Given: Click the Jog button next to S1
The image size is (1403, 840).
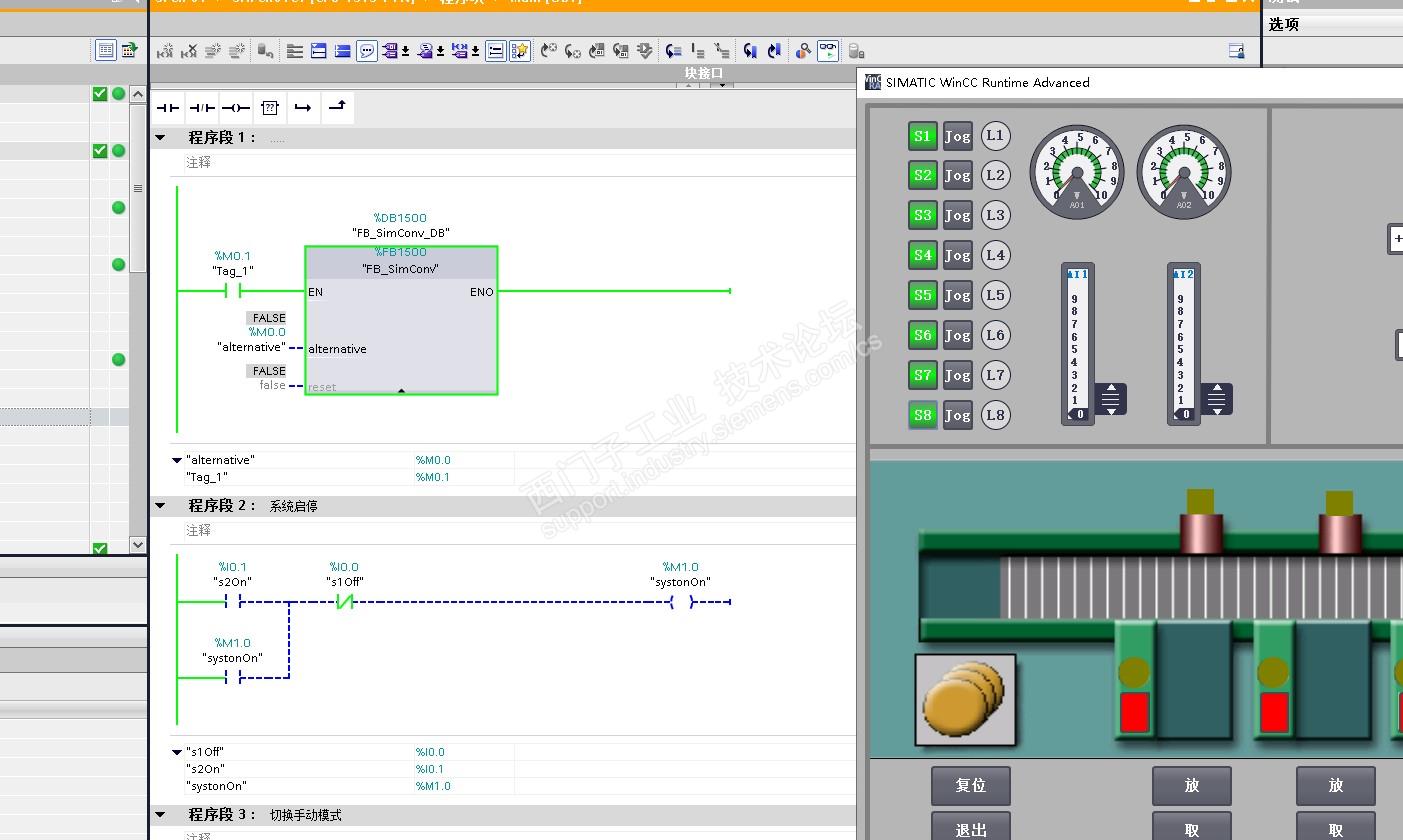Looking at the screenshot, I should pos(958,136).
